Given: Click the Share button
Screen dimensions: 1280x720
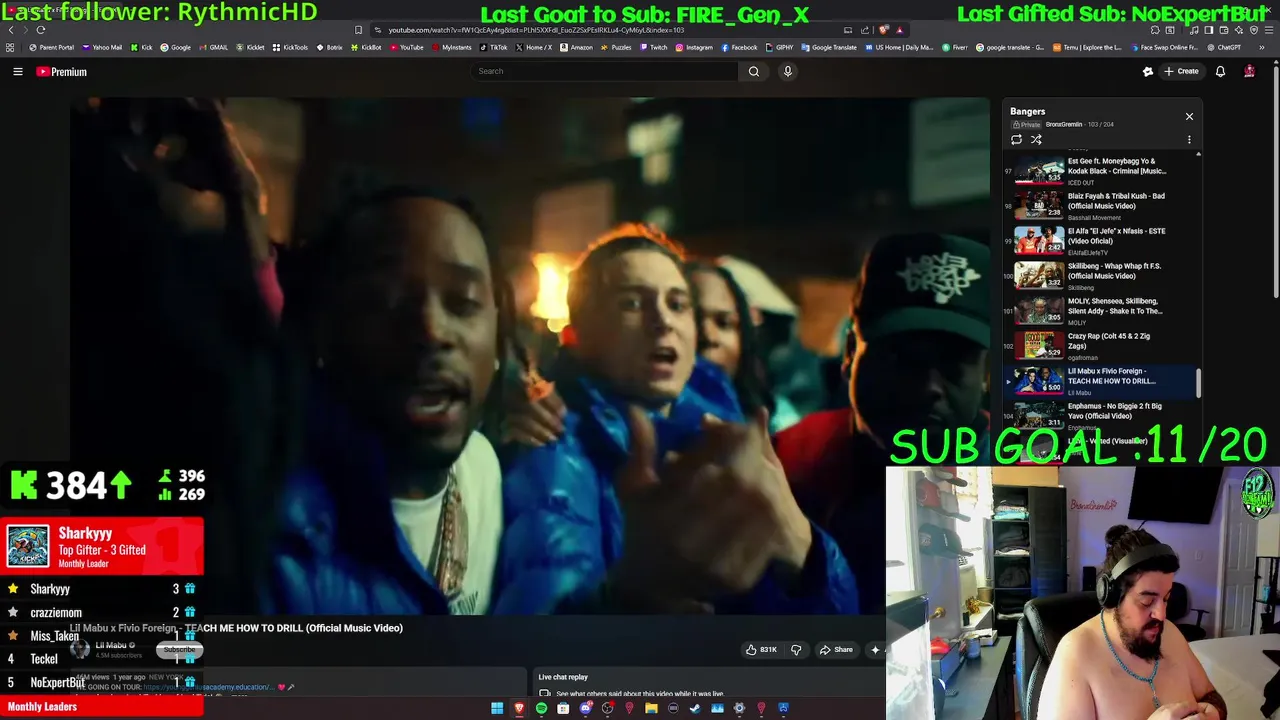Looking at the screenshot, I should click(x=836, y=650).
